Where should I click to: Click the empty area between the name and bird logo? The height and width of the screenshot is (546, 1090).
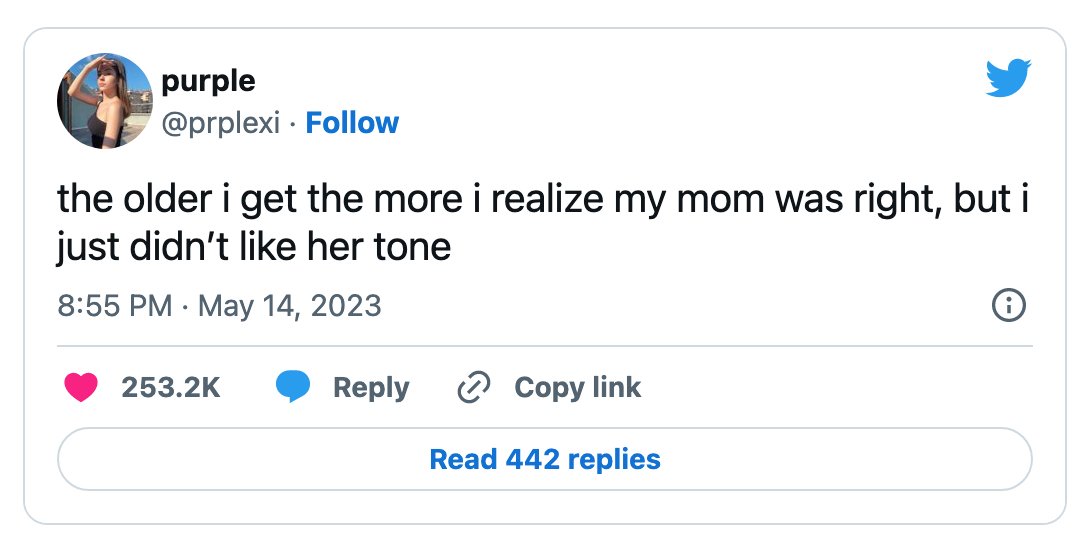(688, 97)
